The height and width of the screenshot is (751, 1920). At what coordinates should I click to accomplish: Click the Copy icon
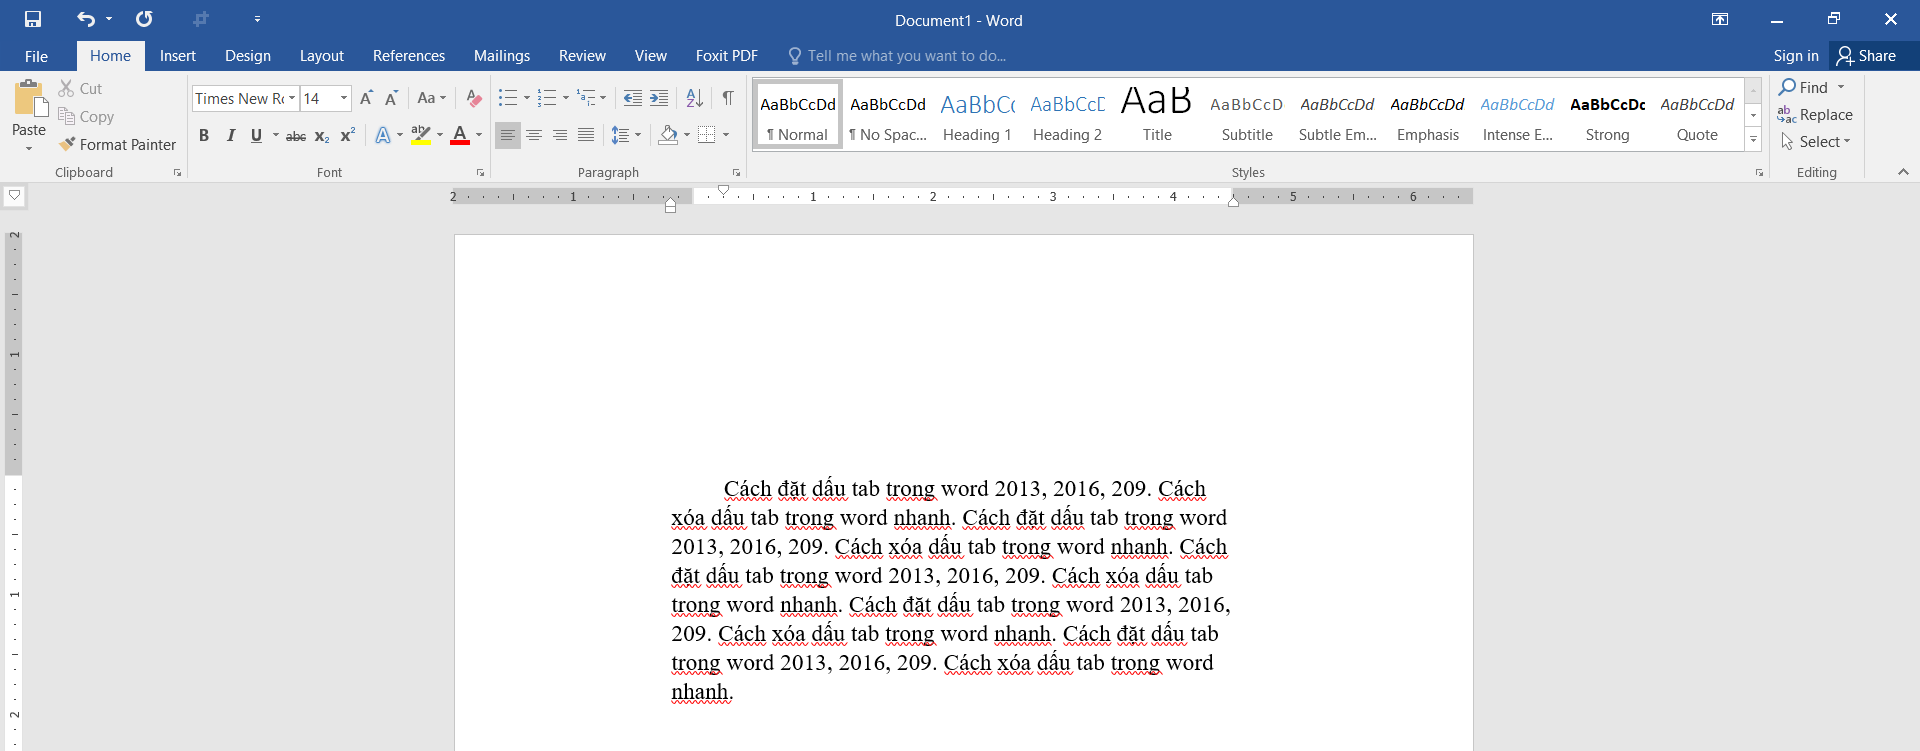point(66,116)
